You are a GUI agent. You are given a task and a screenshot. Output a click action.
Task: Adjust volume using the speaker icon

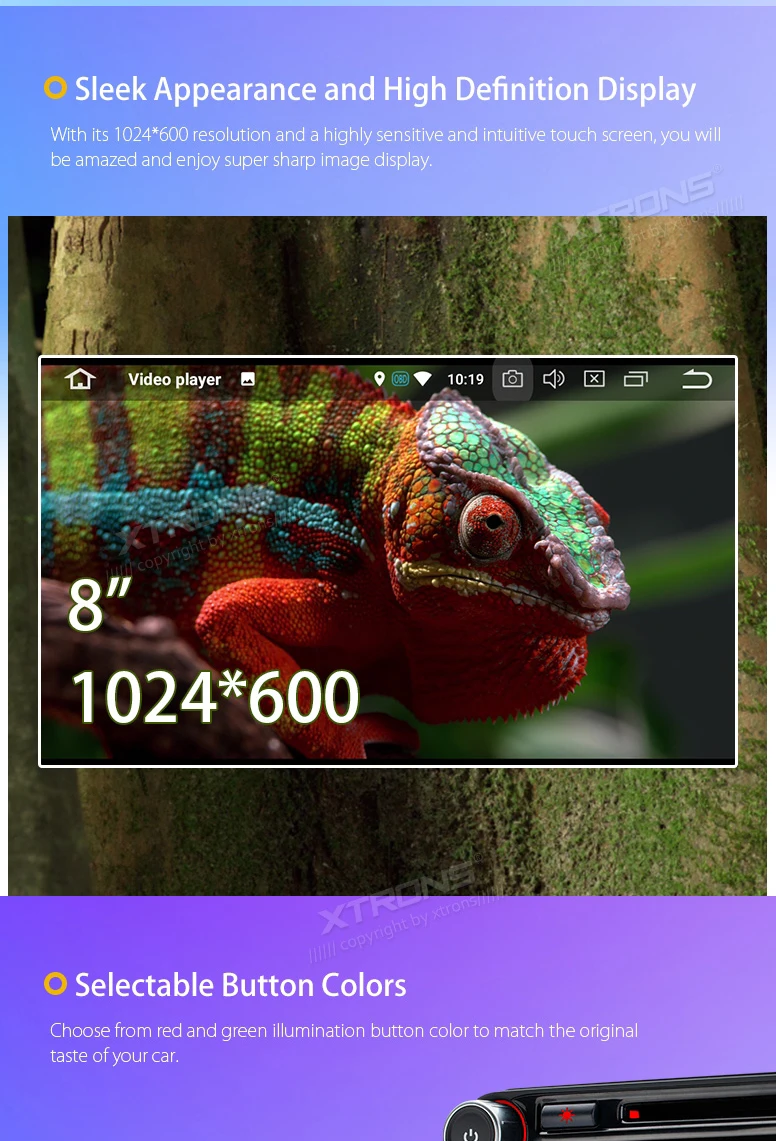pos(554,378)
